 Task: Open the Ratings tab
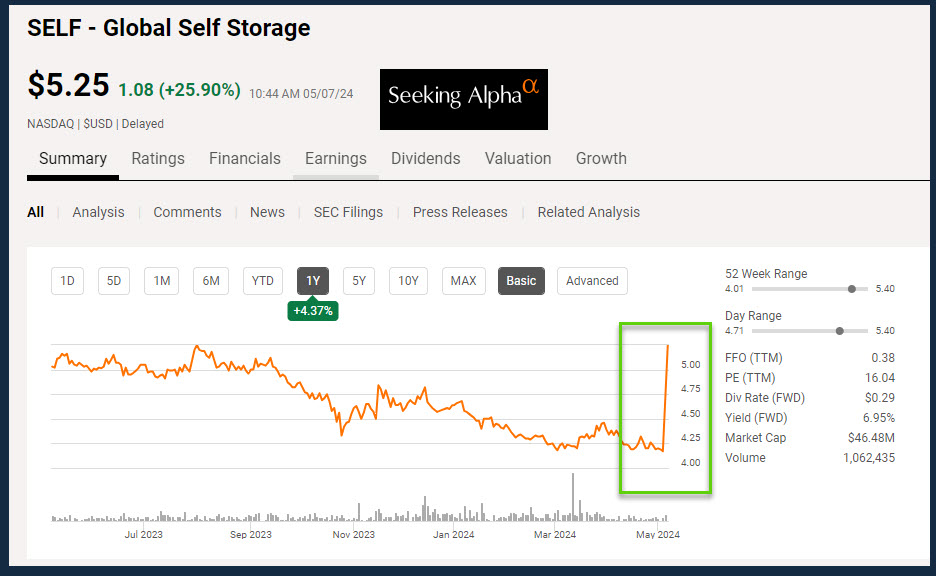tap(158, 158)
